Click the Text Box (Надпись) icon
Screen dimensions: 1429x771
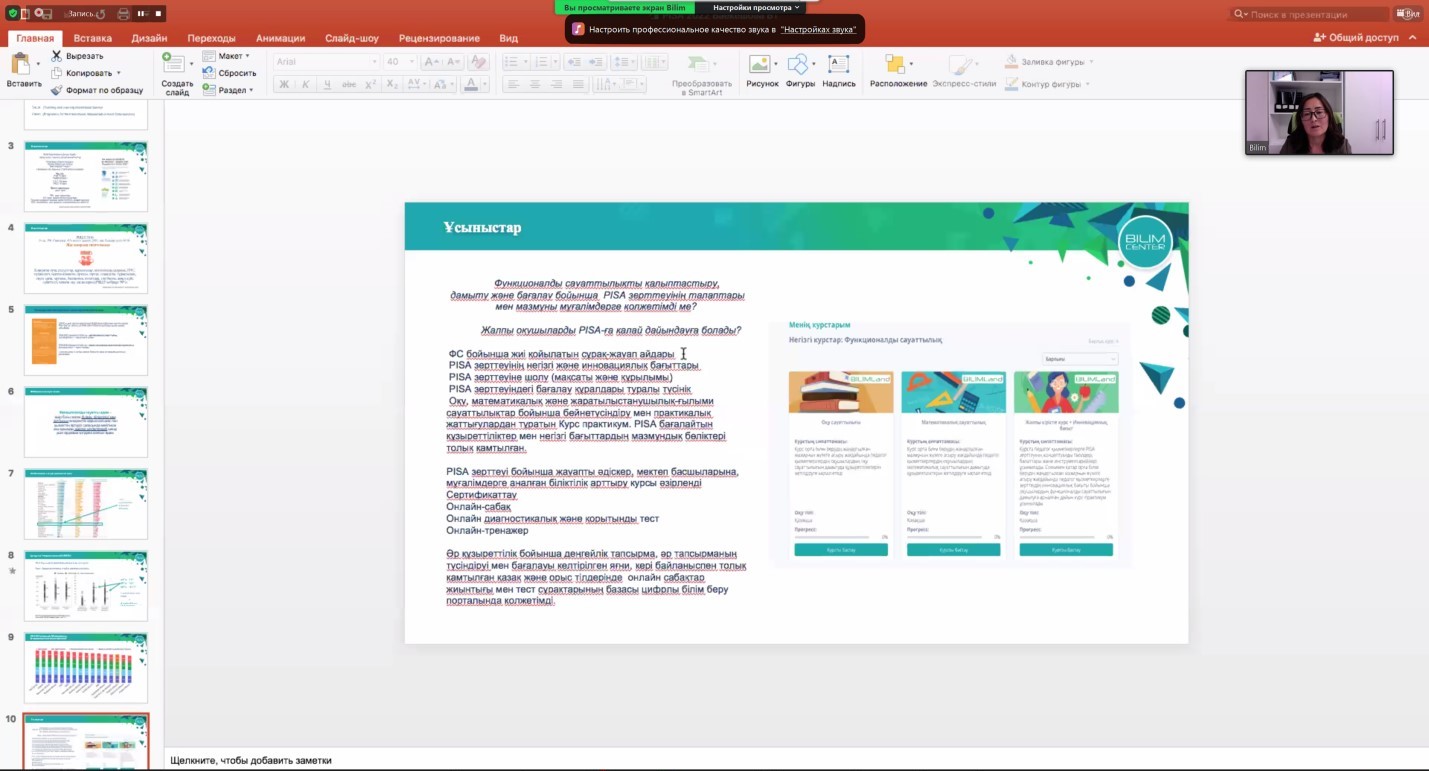point(839,63)
